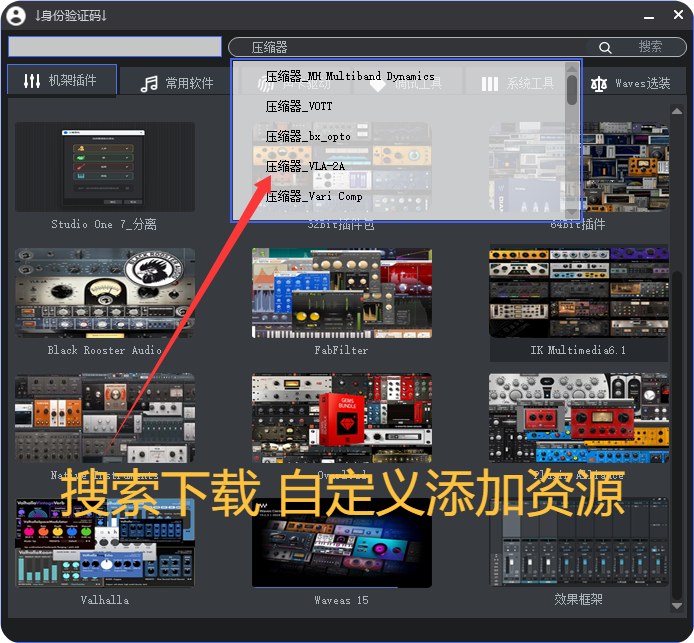Open the 机架插件 tab
Screen dimensions: 694x643
62,80
